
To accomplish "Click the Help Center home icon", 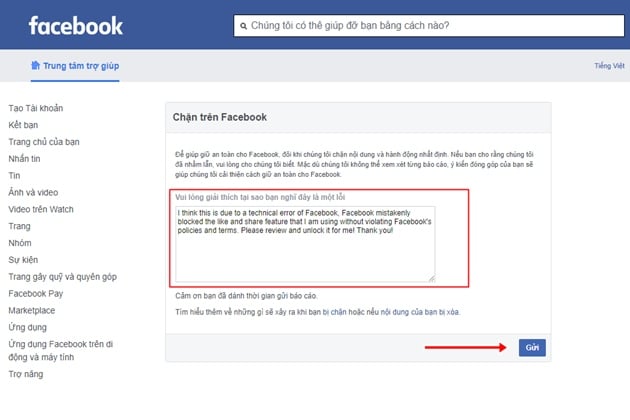I will tap(35, 65).
